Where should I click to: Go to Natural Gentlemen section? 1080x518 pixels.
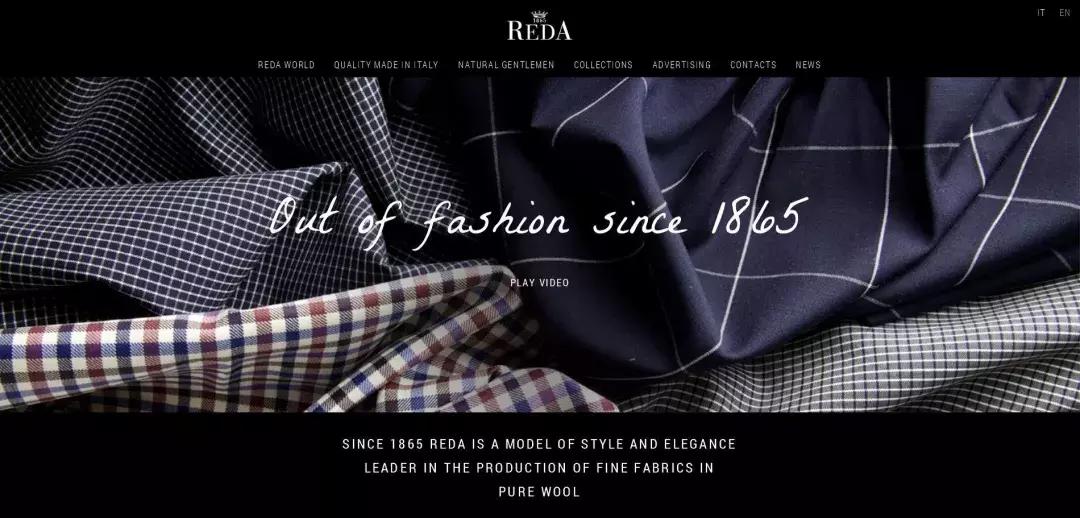click(x=506, y=65)
